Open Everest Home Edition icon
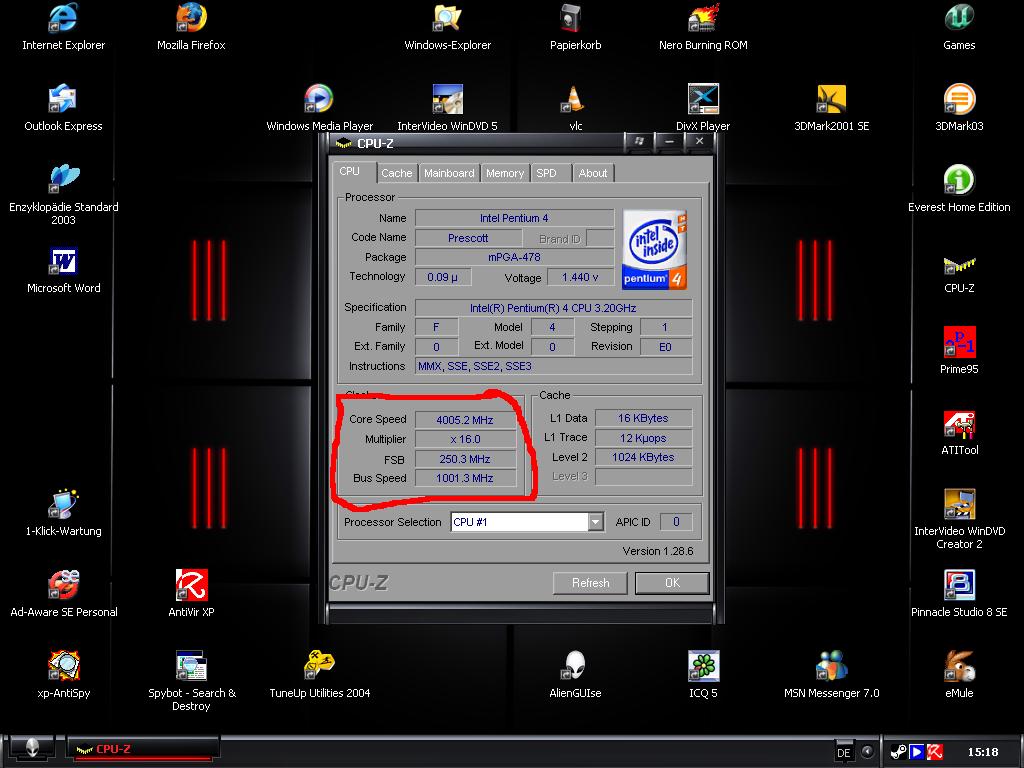Image resolution: width=1024 pixels, height=768 pixels. click(x=959, y=180)
